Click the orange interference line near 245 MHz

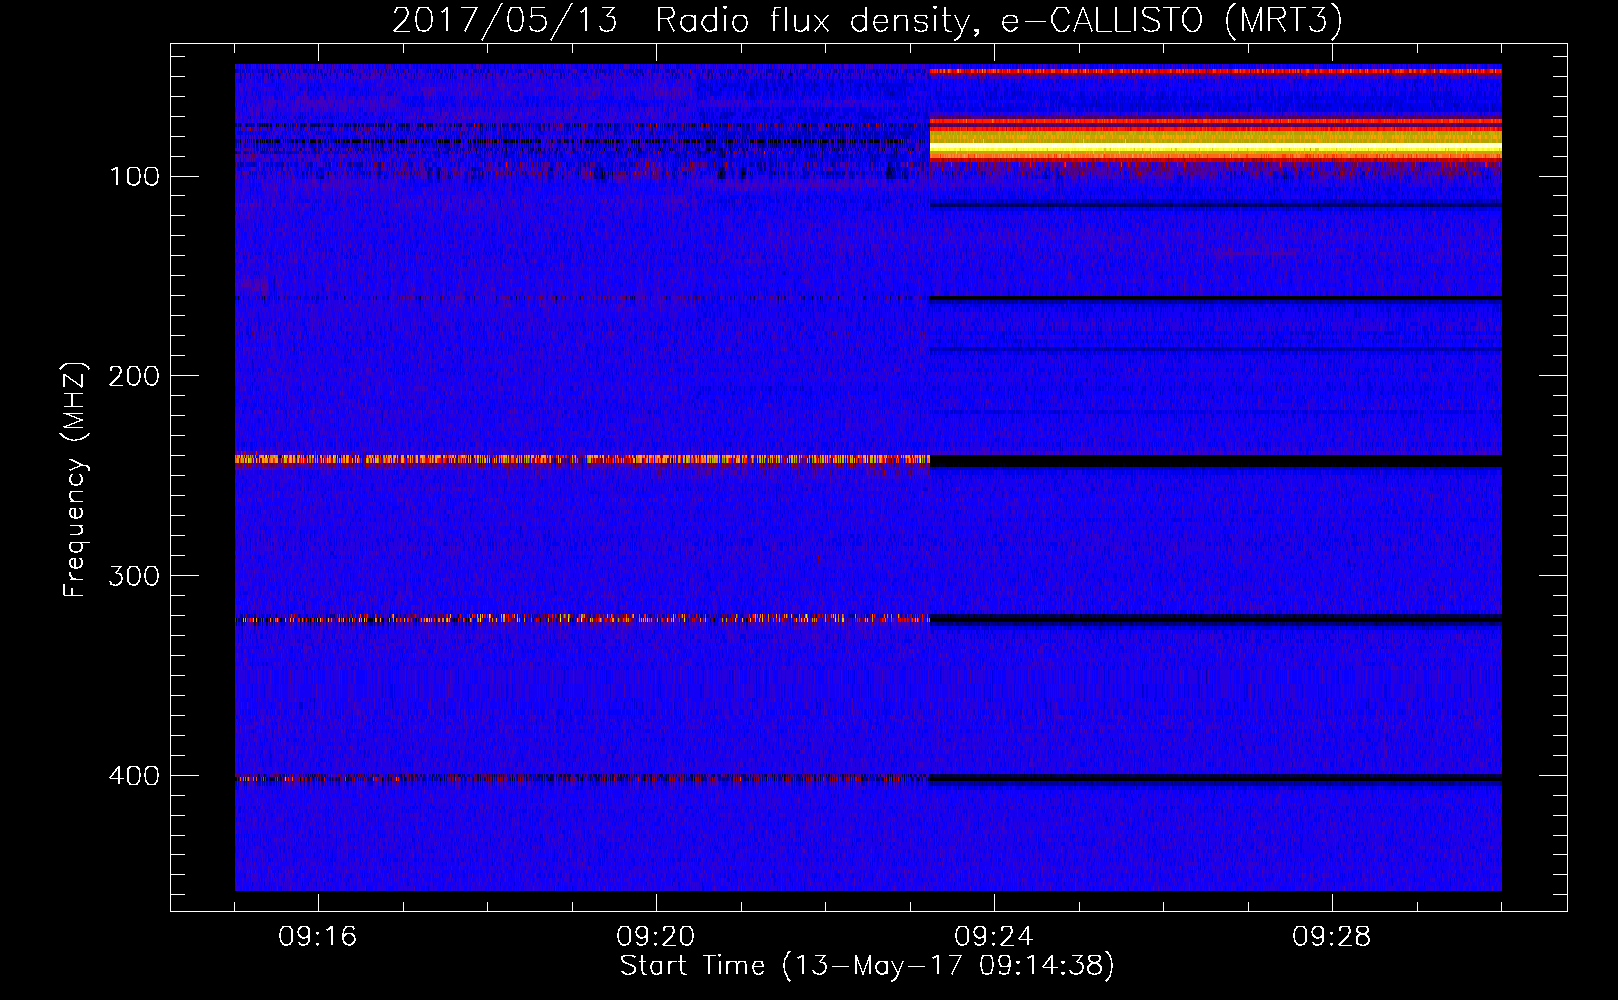coord(582,460)
